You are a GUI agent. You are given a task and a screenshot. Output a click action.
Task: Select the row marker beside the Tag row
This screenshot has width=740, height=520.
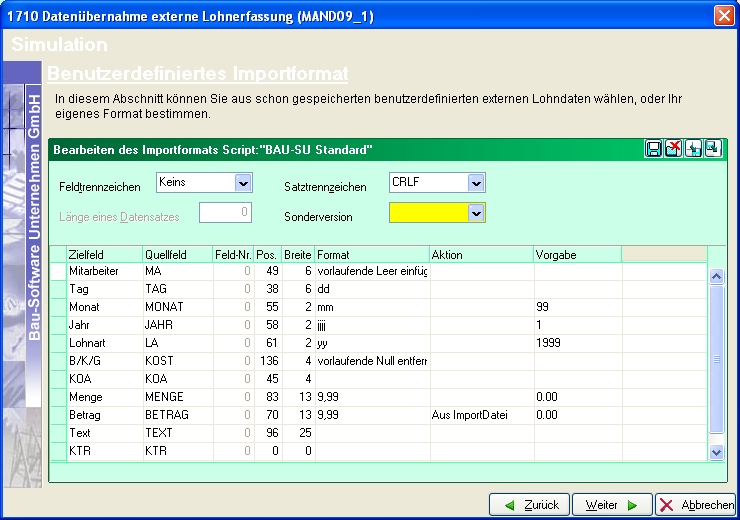click(x=58, y=289)
